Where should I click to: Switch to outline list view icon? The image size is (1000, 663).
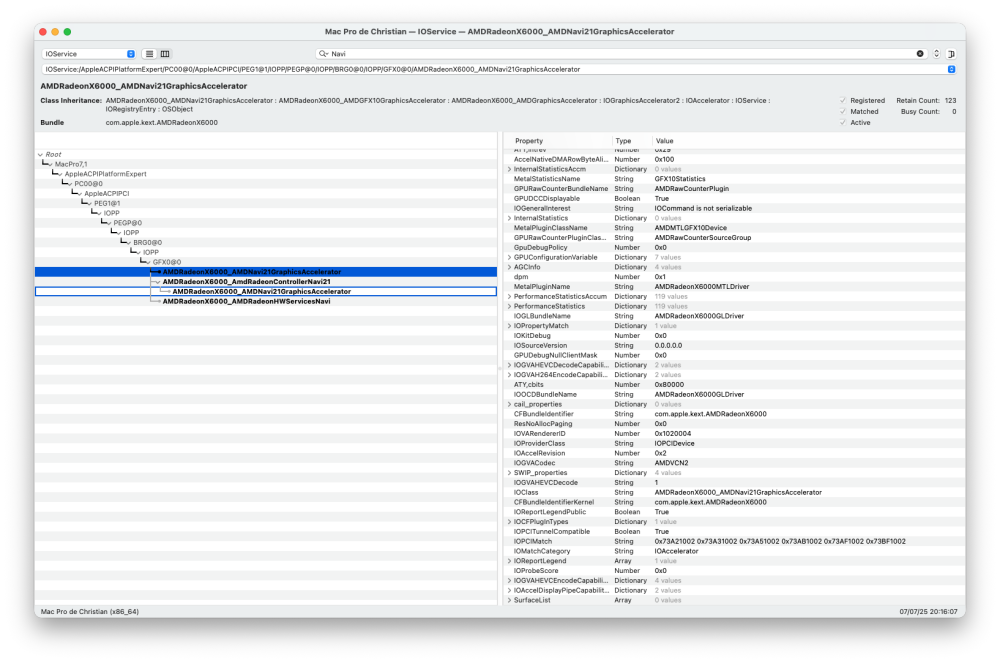pos(149,54)
